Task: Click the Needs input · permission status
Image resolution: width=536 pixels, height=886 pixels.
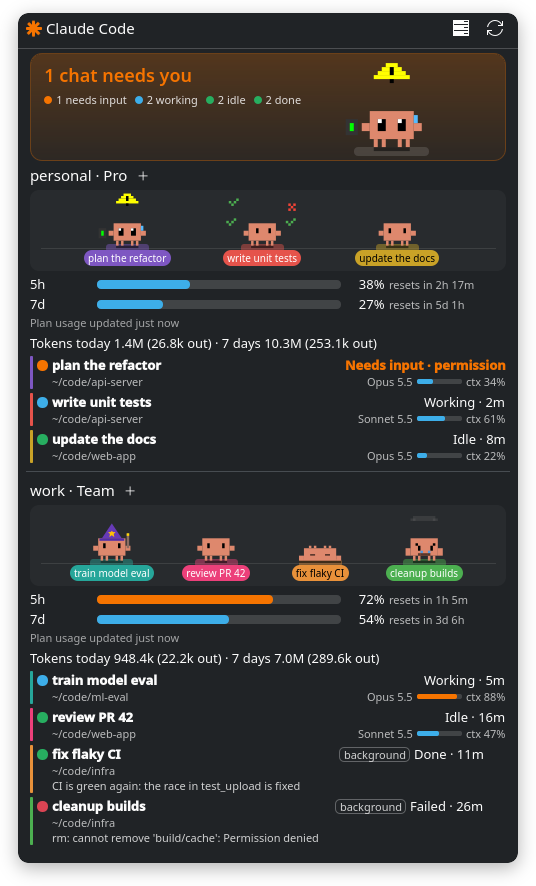Action: coord(425,365)
